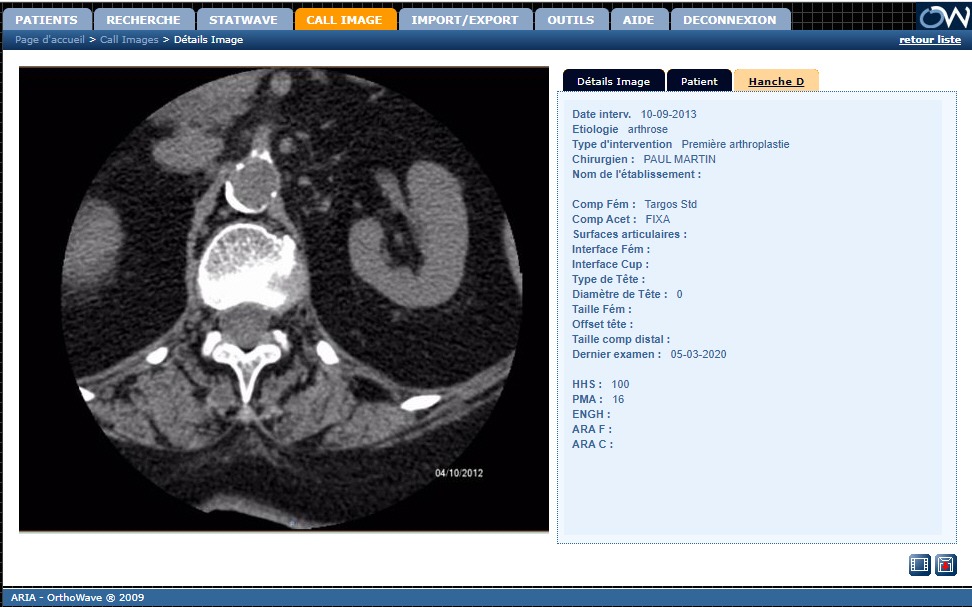Viewport: 972px width, 607px height.
Task: Click the CT scan image
Action: coord(284,299)
